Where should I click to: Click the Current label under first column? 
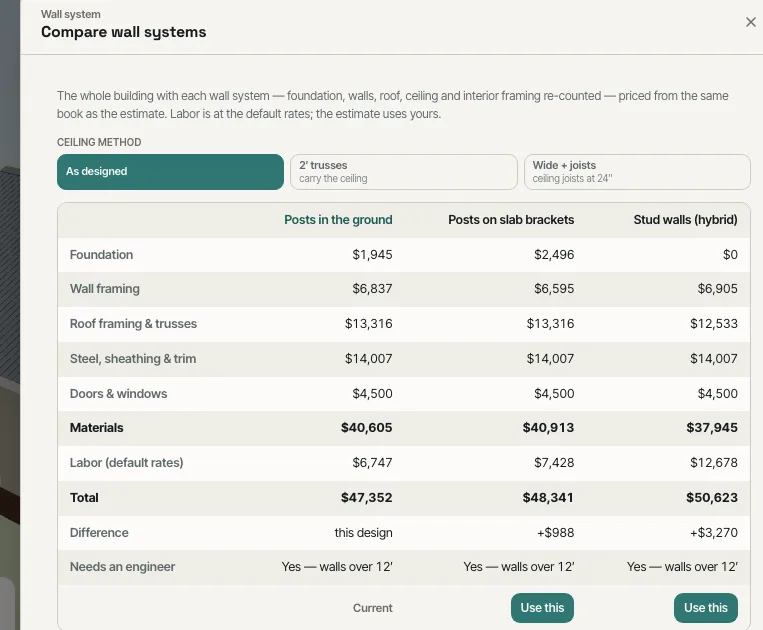pyautogui.click(x=373, y=608)
